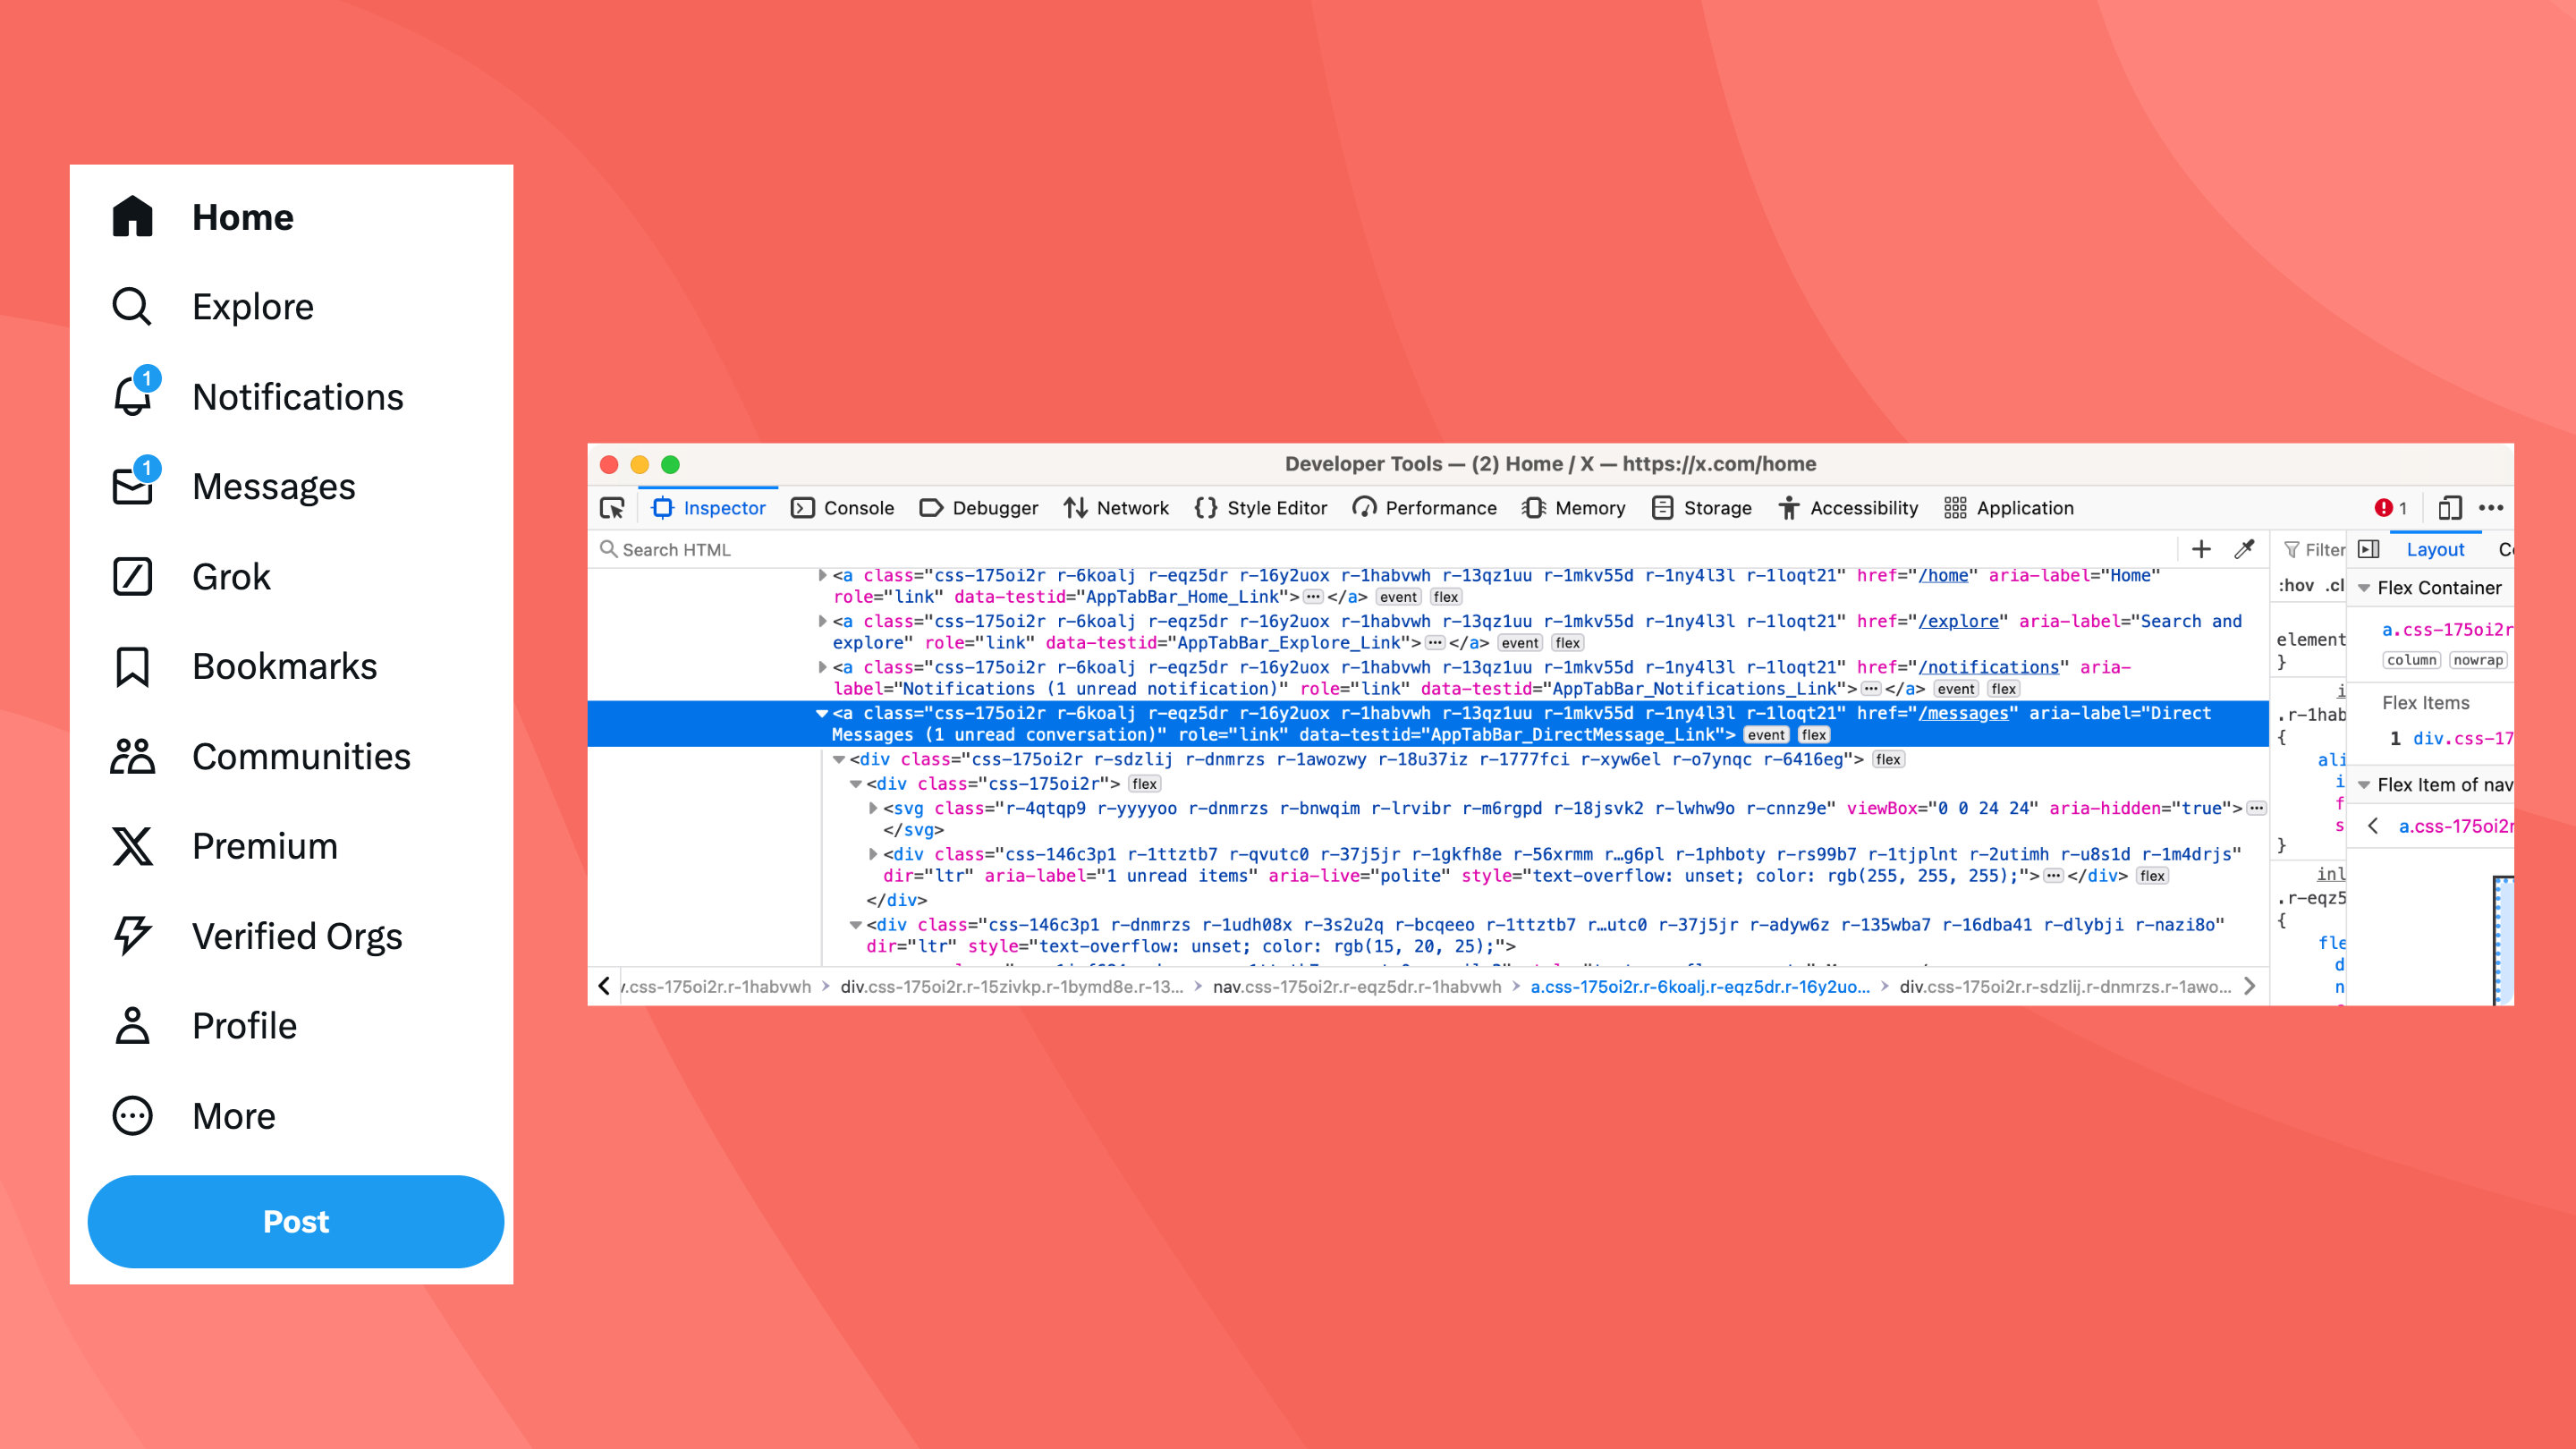Select the Bookmarks icon in the sidebar
The image size is (2576, 1449).
(x=133, y=666)
